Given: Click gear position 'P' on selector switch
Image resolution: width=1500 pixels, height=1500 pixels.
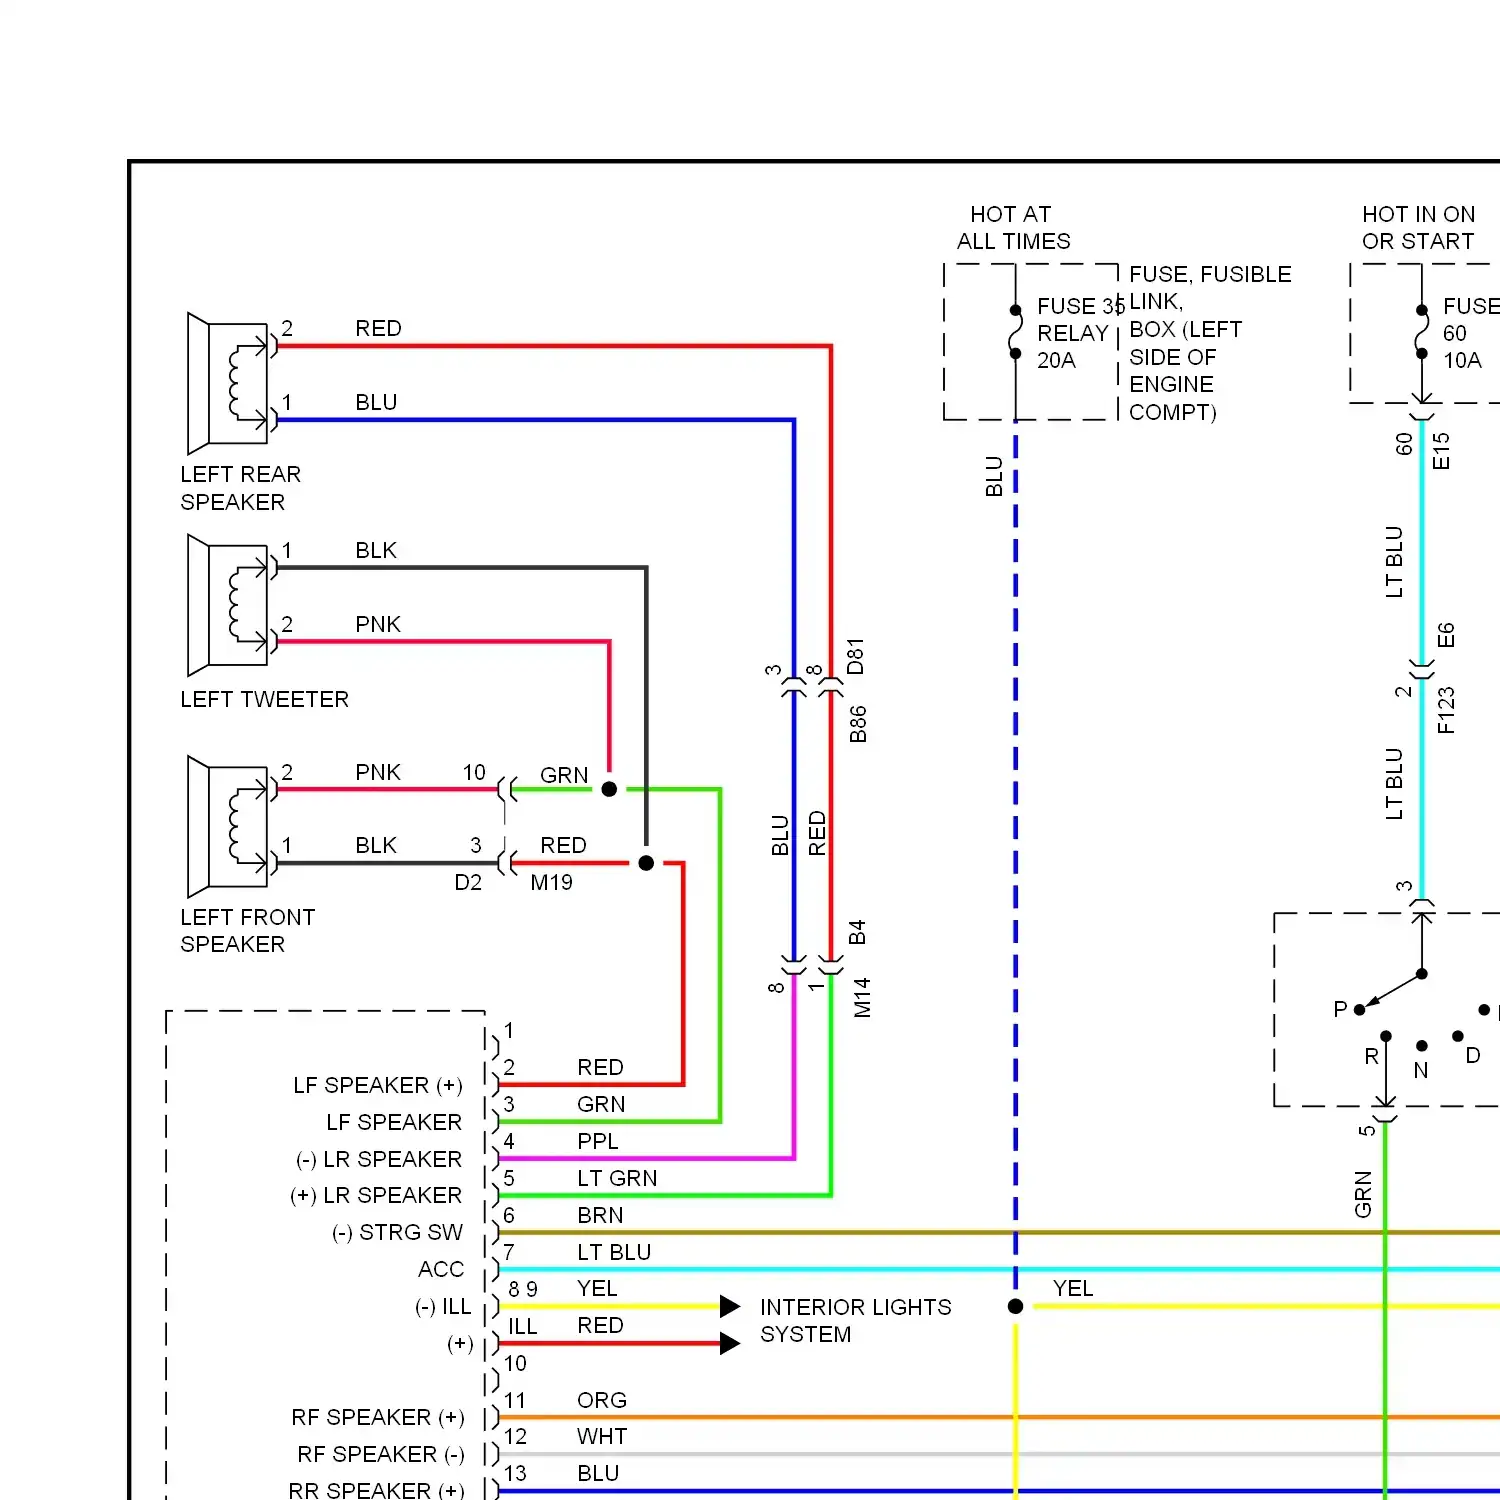Looking at the screenshot, I should (1340, 1009).
